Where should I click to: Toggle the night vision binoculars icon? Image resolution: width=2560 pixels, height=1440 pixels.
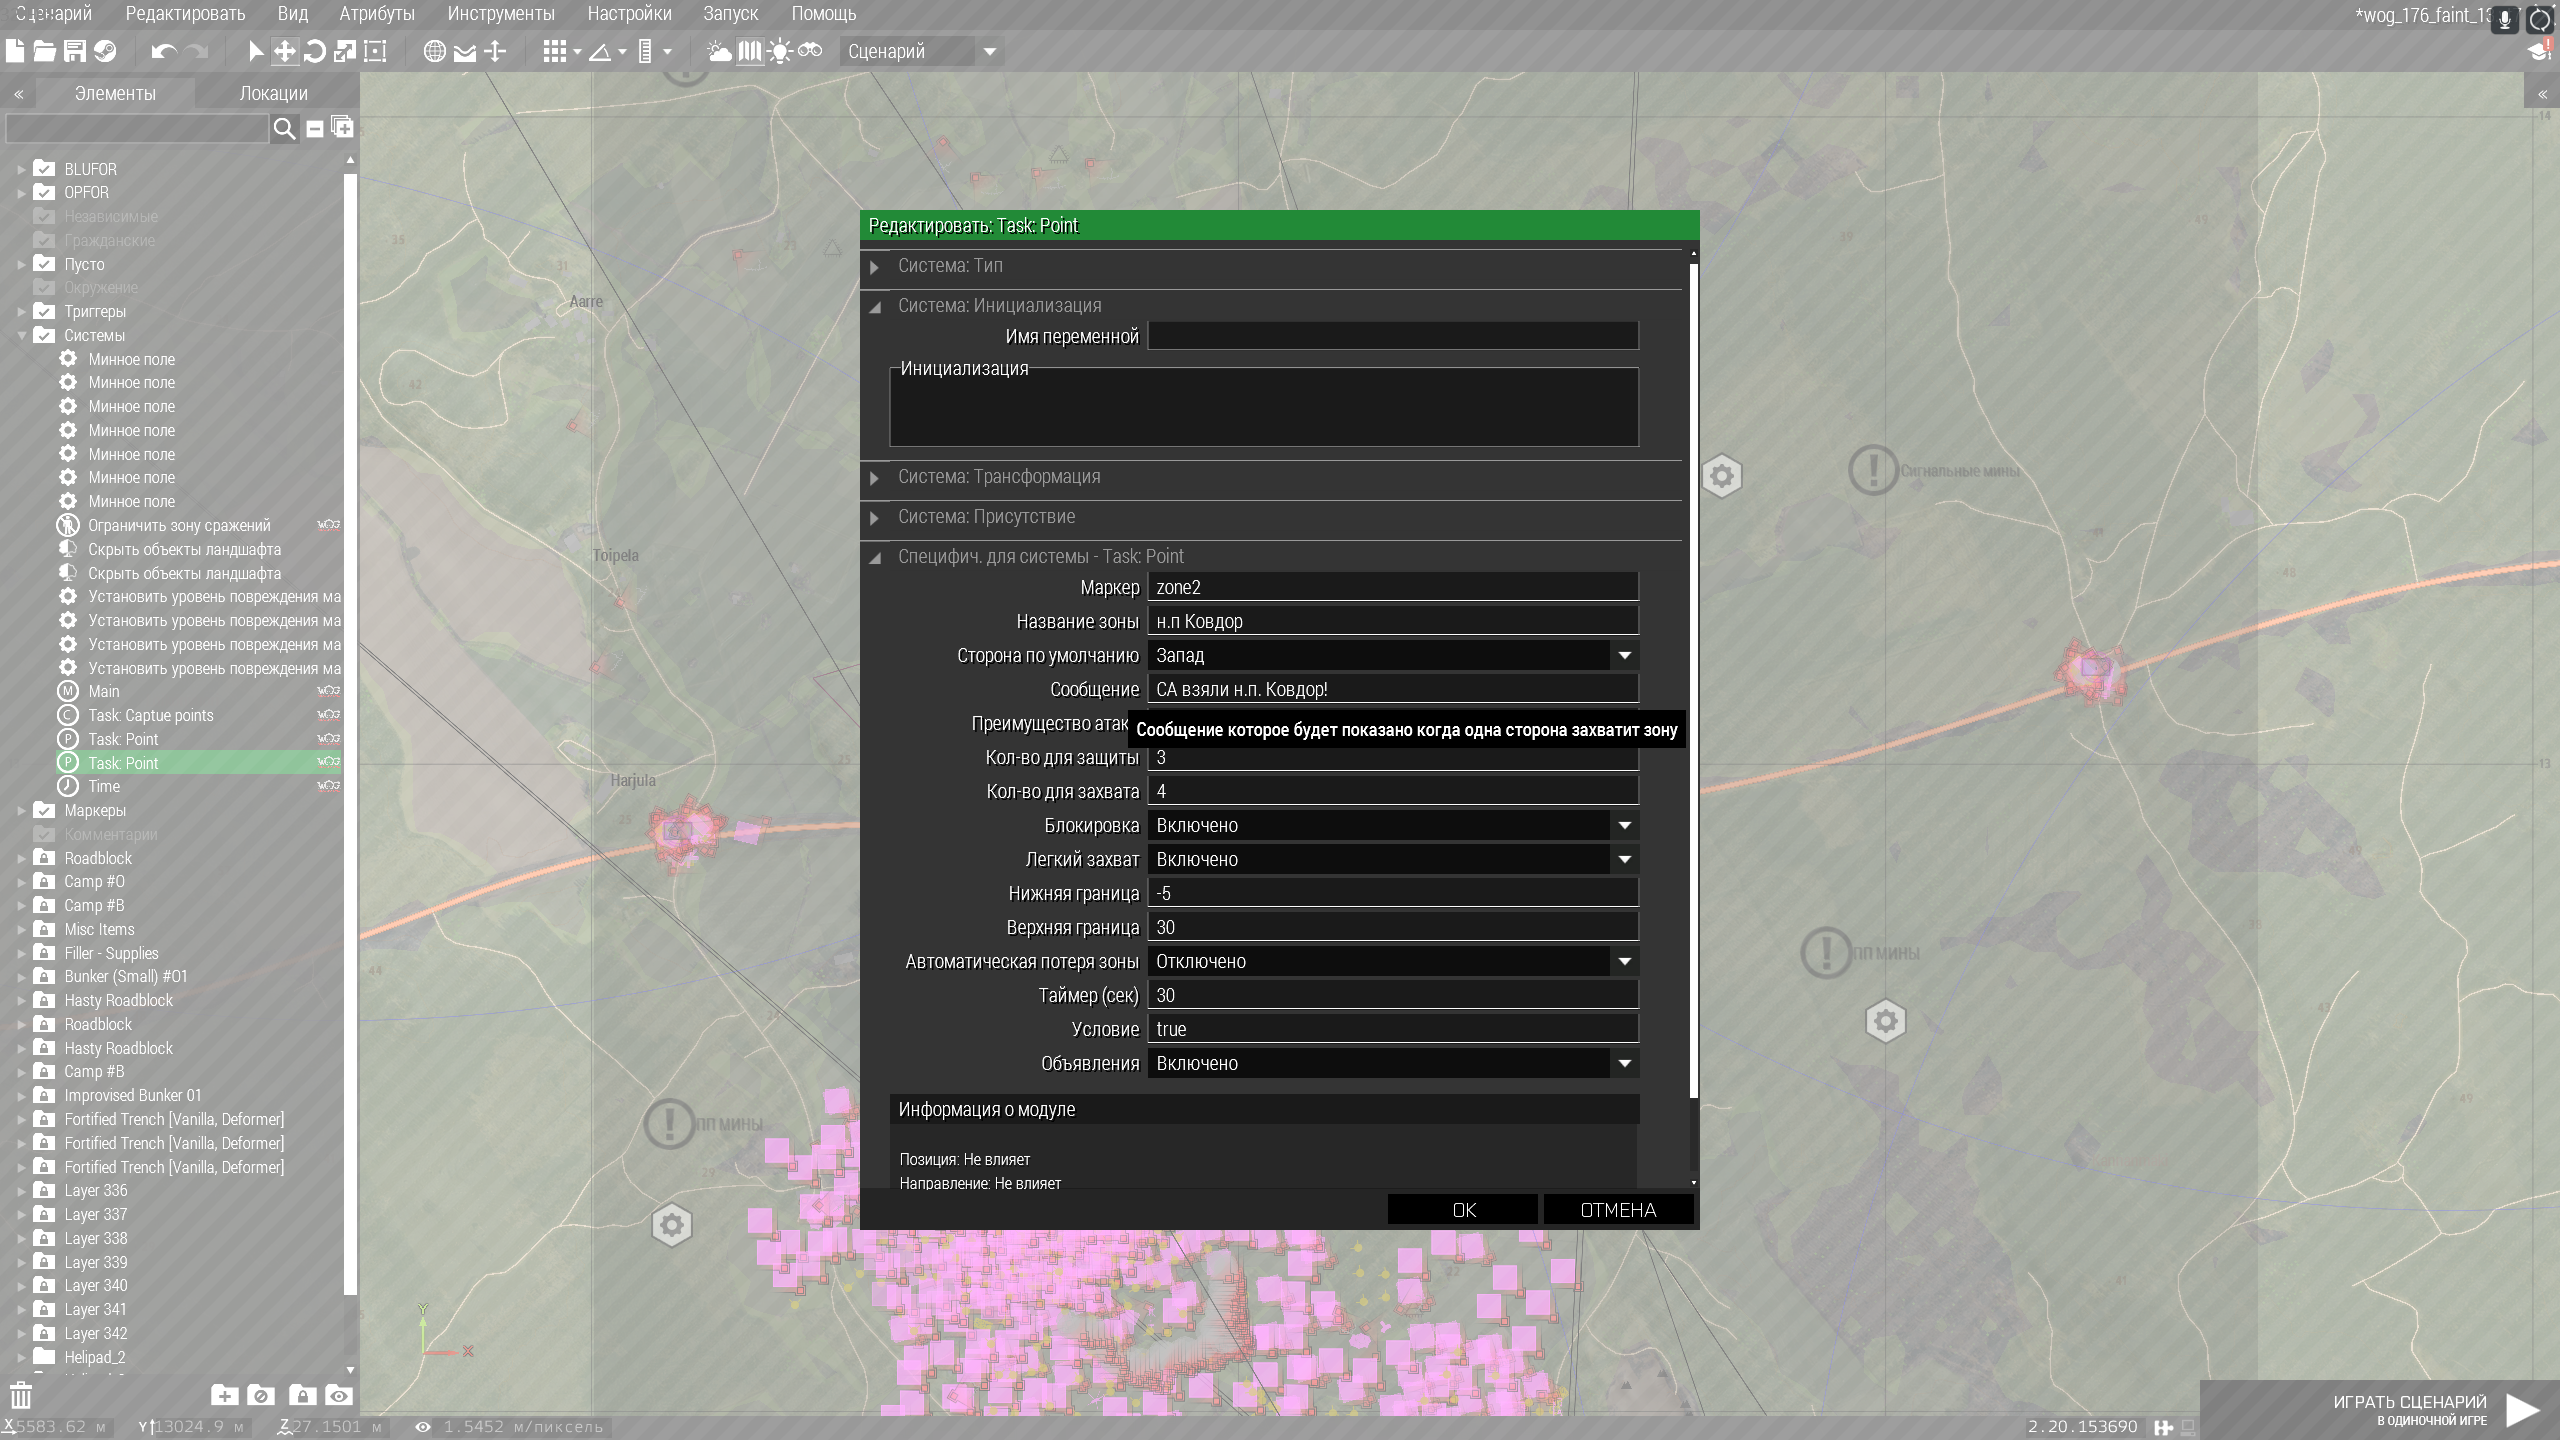pyautogui.click(x=810, y=51)
